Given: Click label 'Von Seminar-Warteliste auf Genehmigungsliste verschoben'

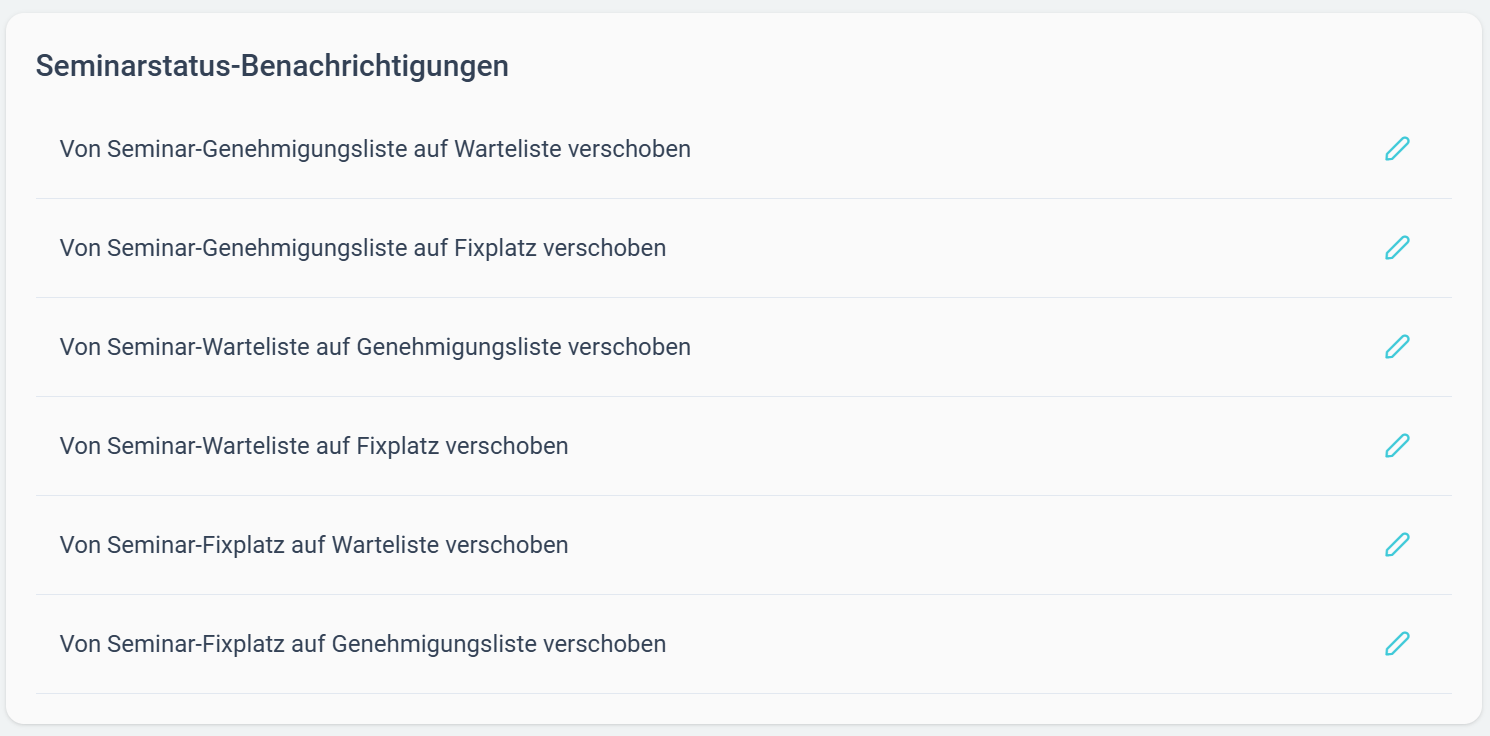Looking at the screenshot, I should pyautogui.click(x=375, y=347).
